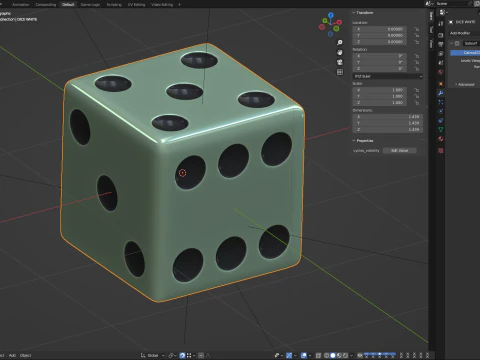The width and height of the screenshot is (480, 360).
Task: Toggle lock on Scale Y
Action: pyautogui.click(x=416, y=96)
